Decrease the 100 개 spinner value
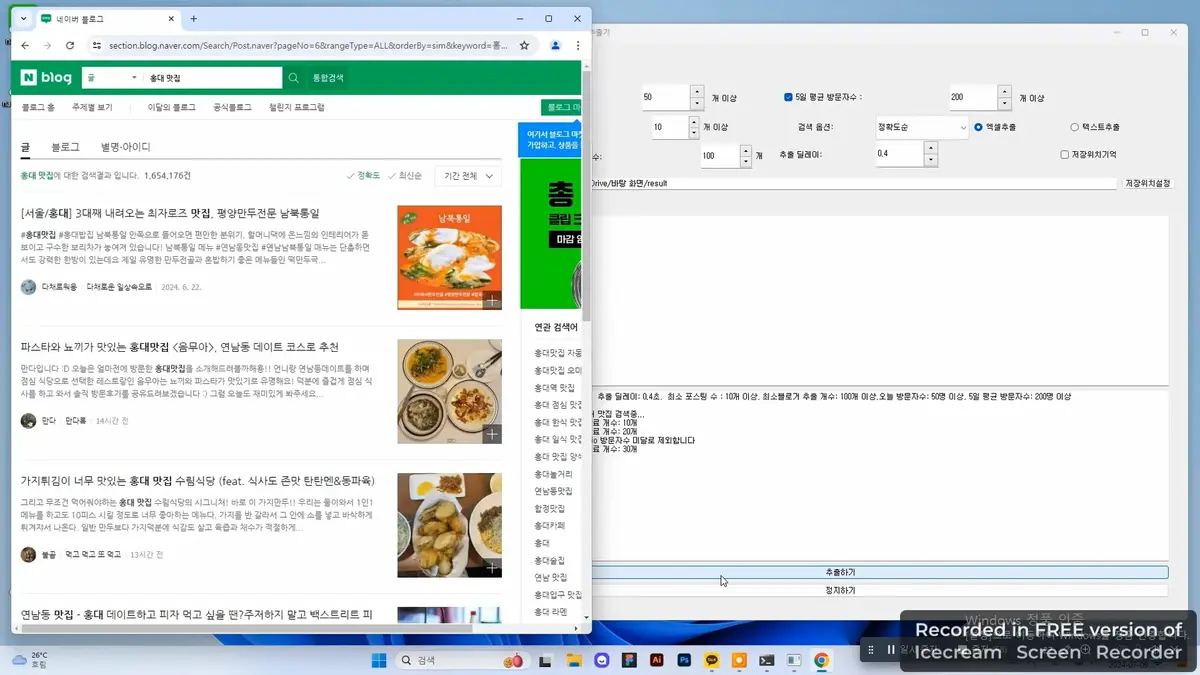 (x=745, y=161)
